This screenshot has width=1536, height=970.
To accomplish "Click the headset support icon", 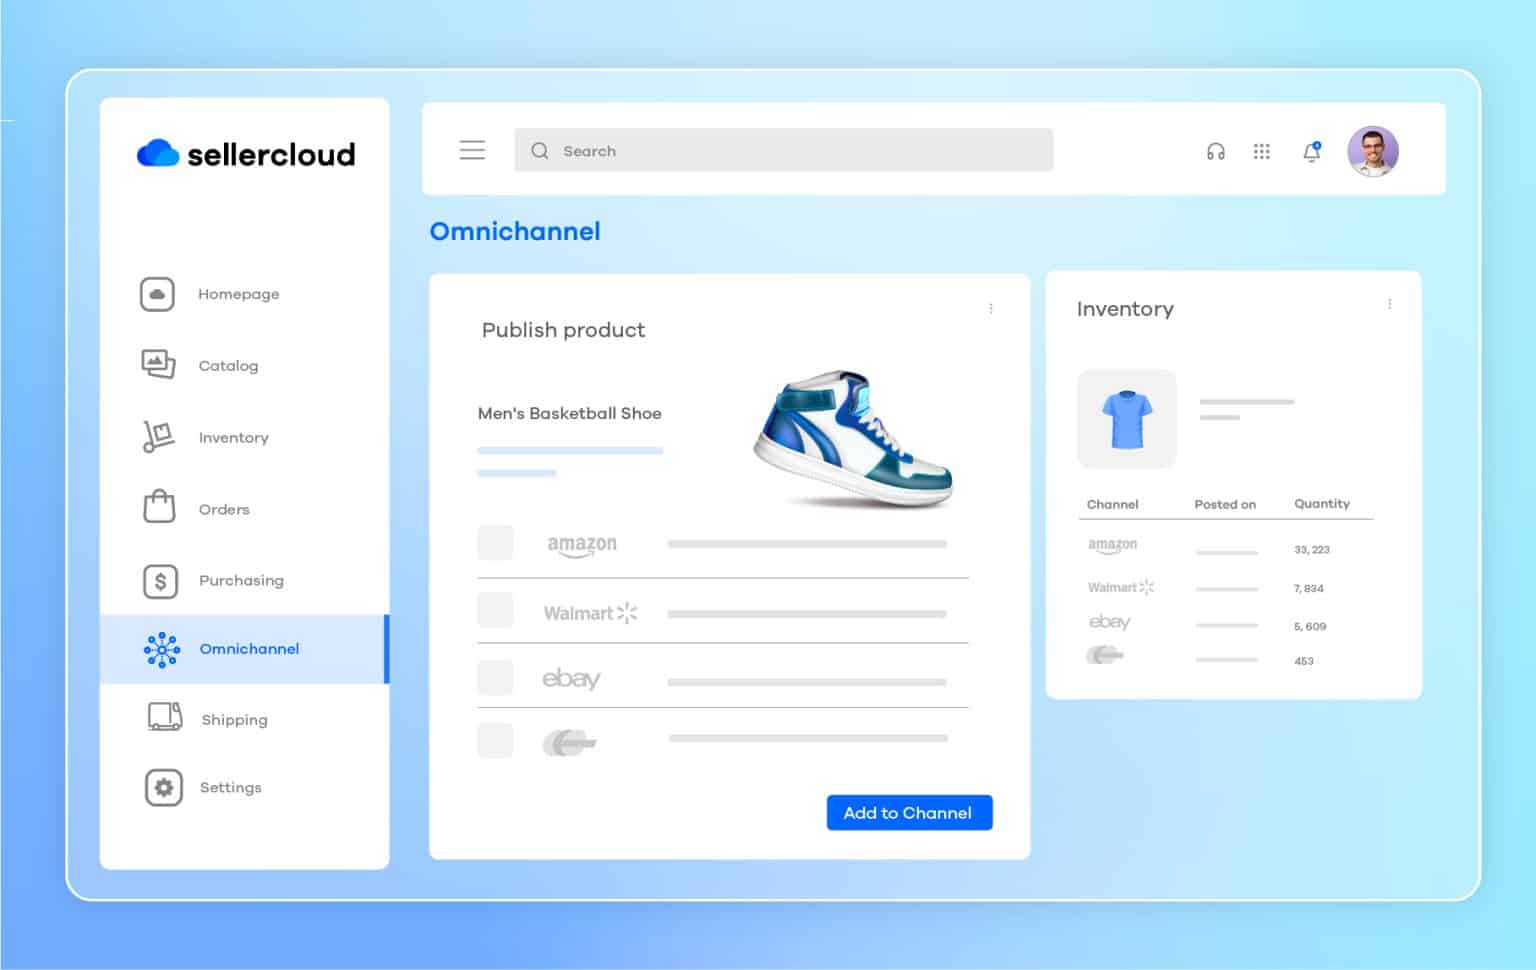I will click(x=1214, y=151).
